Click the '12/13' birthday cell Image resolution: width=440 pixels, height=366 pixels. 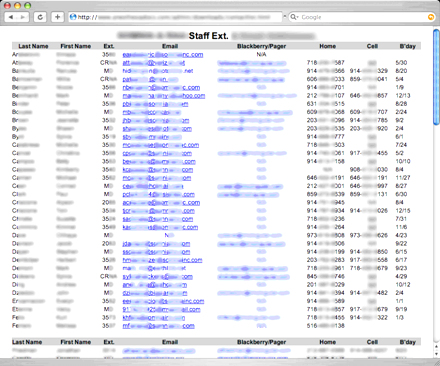click(403, 96)
